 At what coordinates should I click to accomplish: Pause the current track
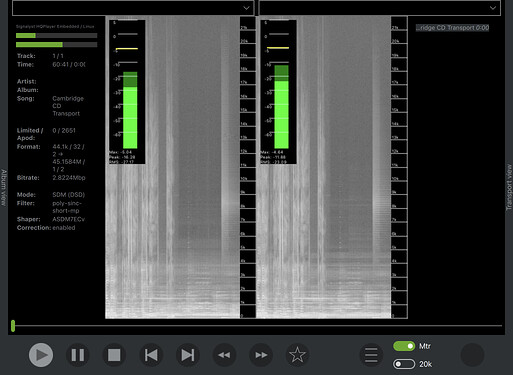tap(78, 355)
